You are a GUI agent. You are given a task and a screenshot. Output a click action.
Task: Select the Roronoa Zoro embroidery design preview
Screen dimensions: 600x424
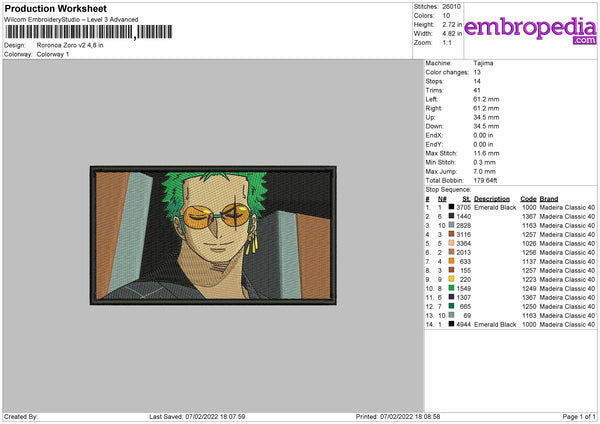pyautogui.click(x=213, y=235)
